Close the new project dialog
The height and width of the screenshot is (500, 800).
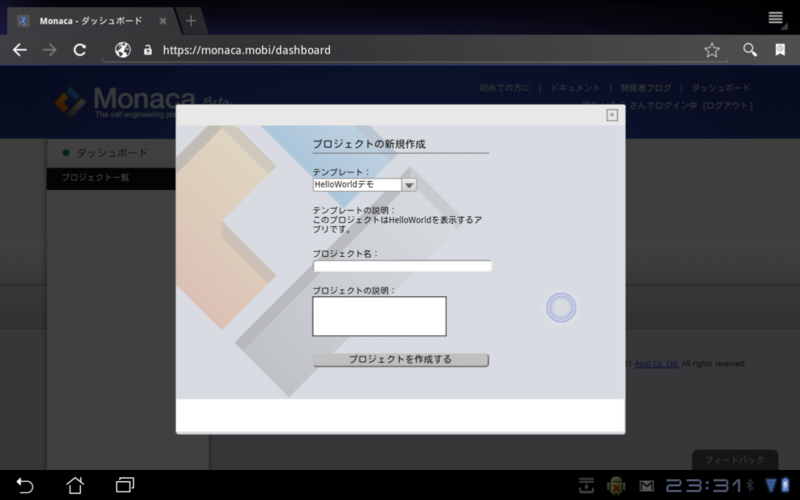(x=612, y=115)
